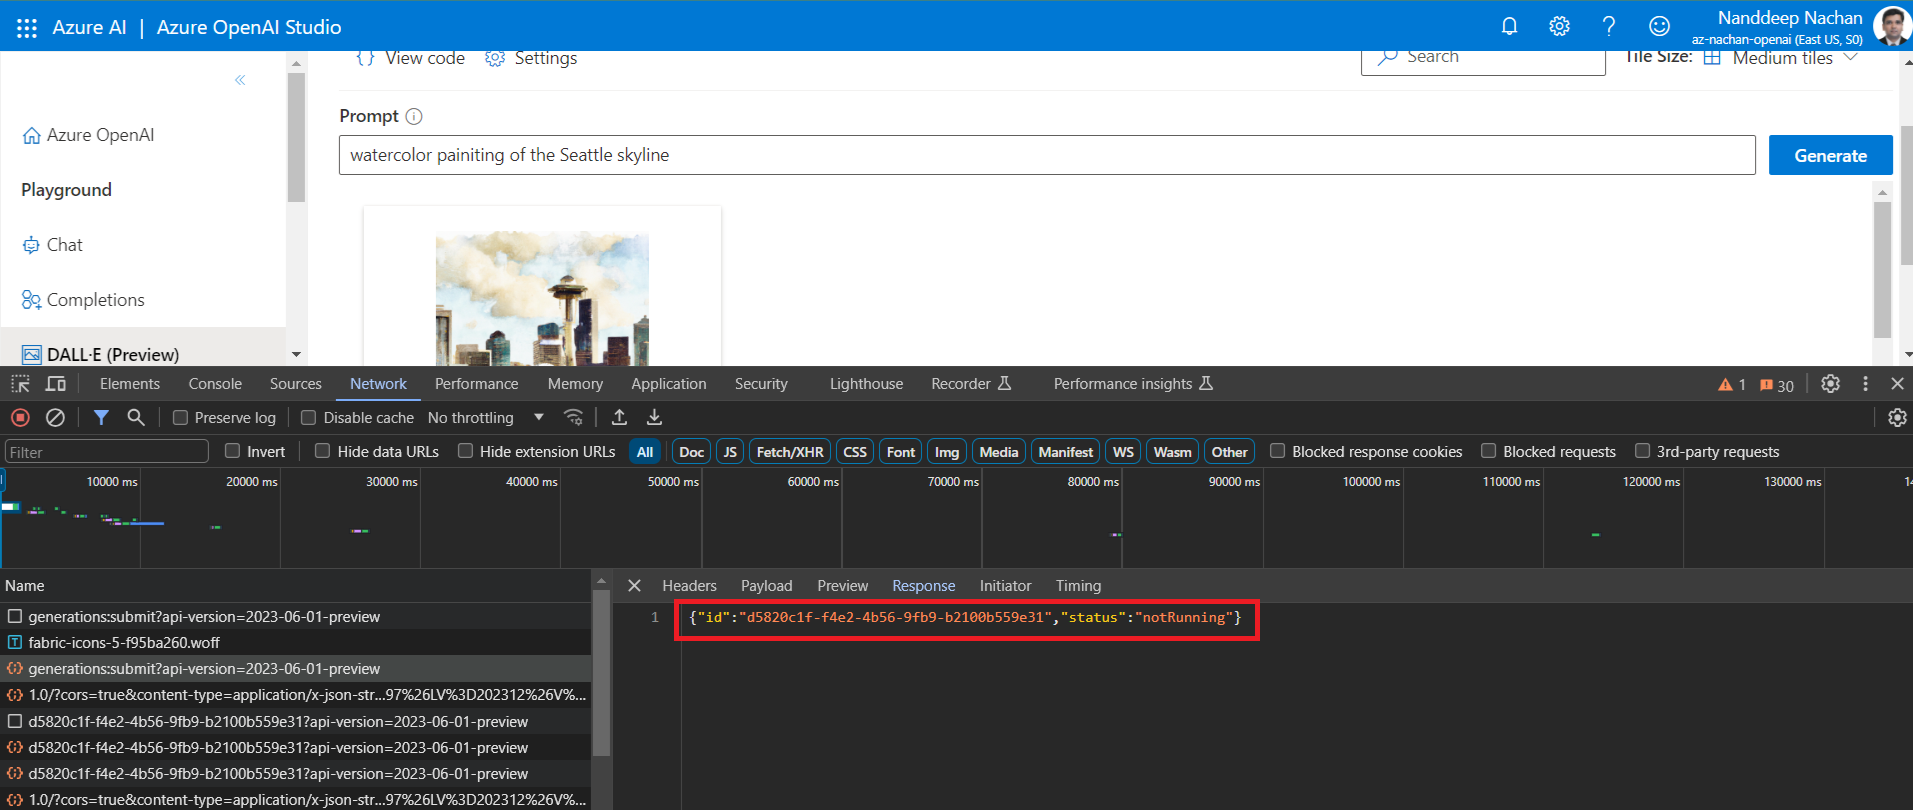
Task: Collapse the left navigation sidebar
Action: coord(240,80)
